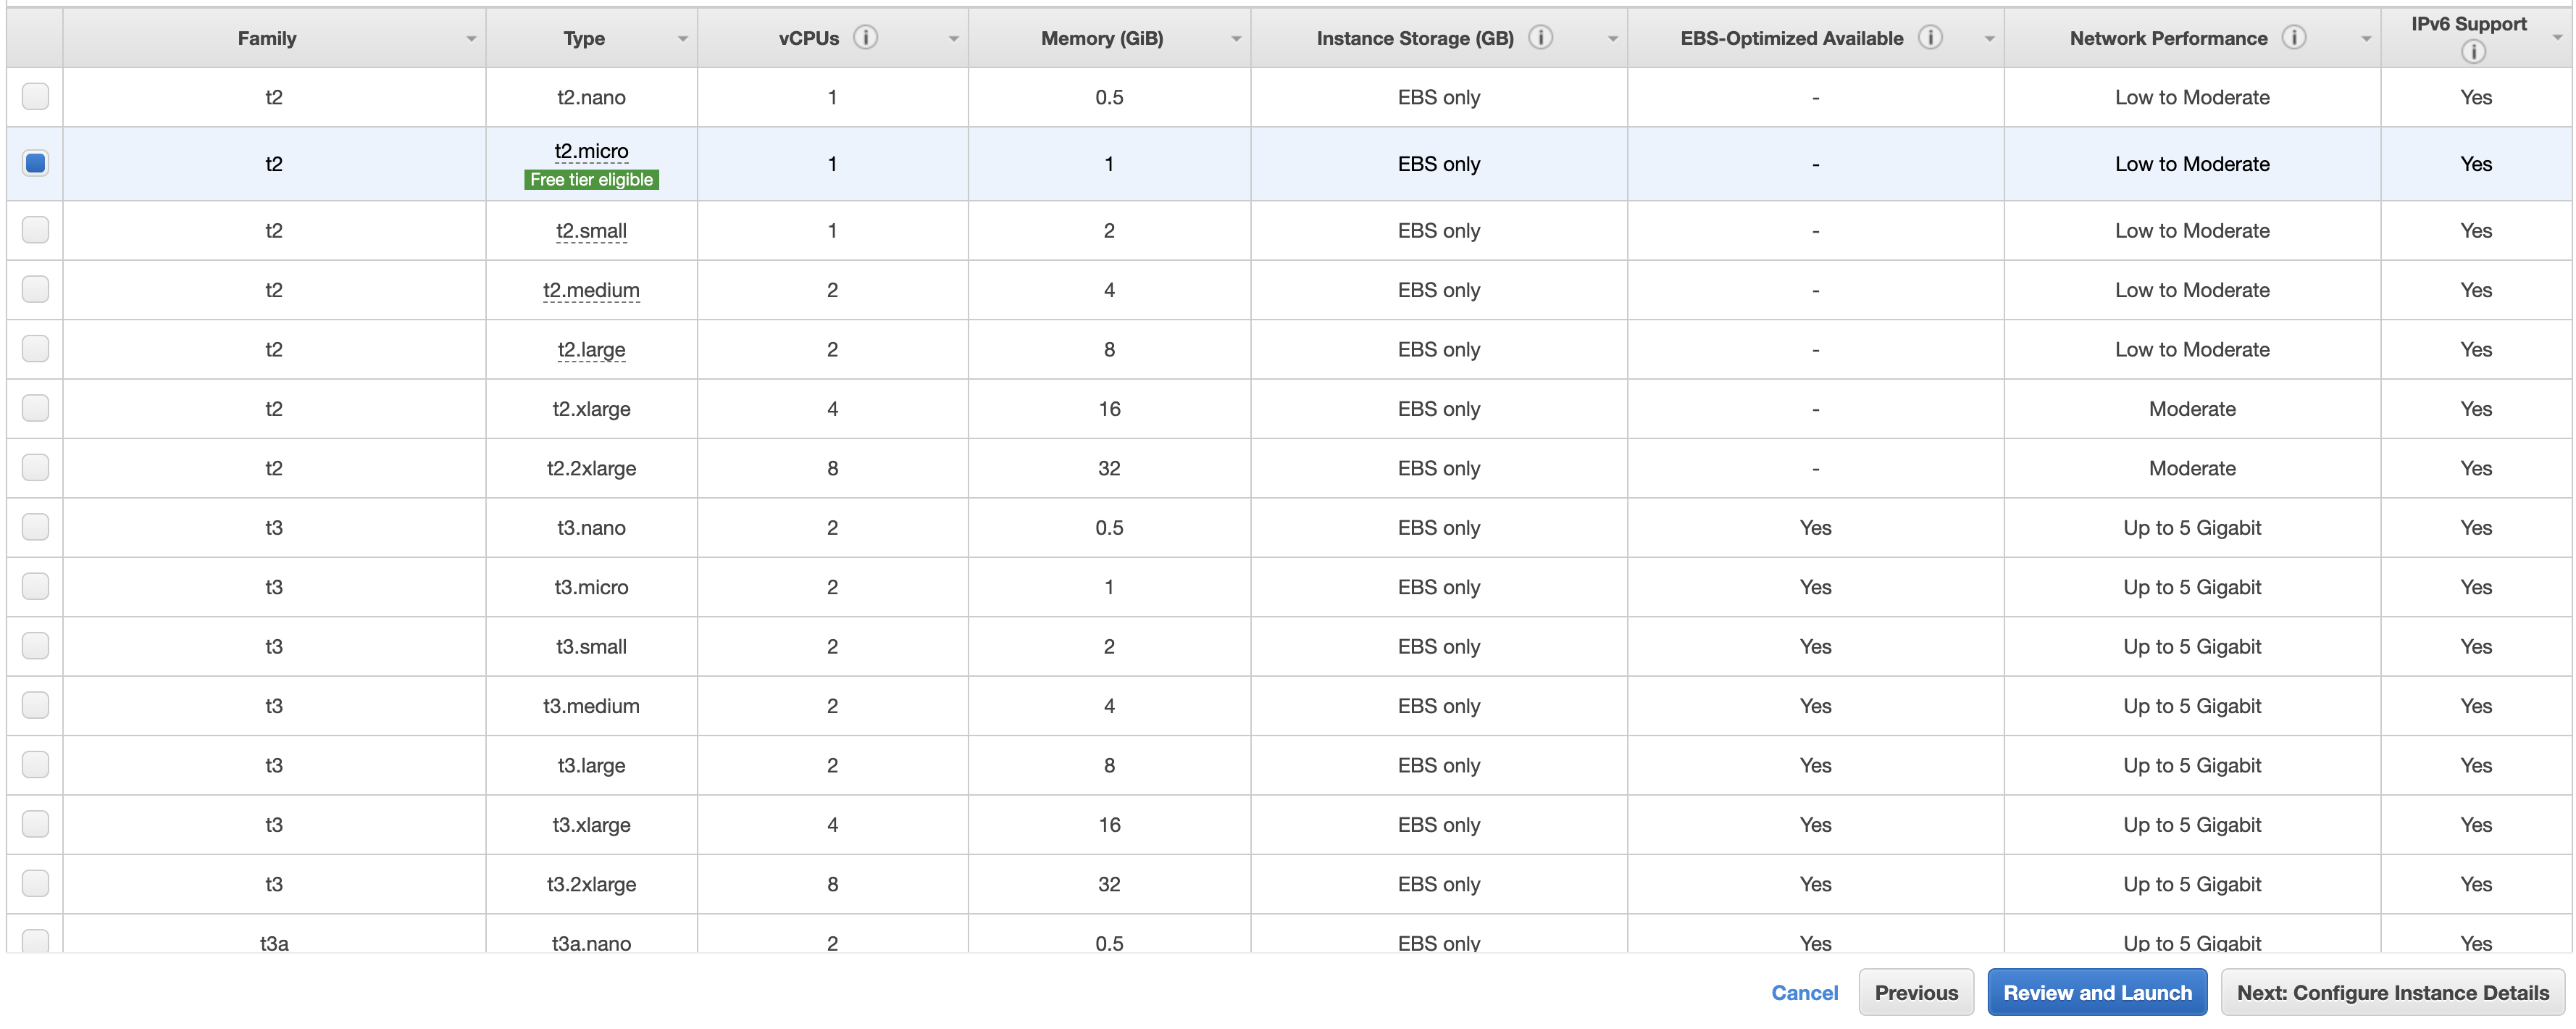2576x1029 pixels.
Task: Expand the vCPUs column filter arrow
Action: (x=954, y=39)
